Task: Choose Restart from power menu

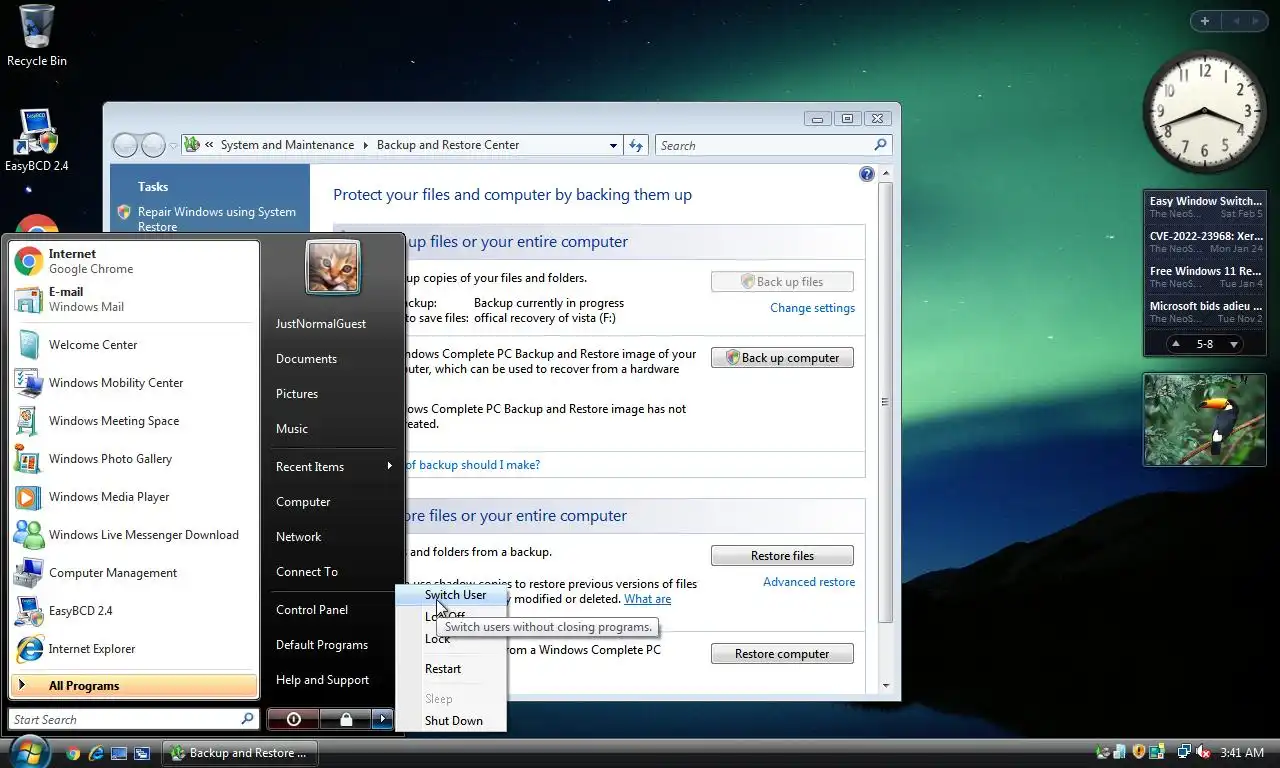Action: [451, 669]
